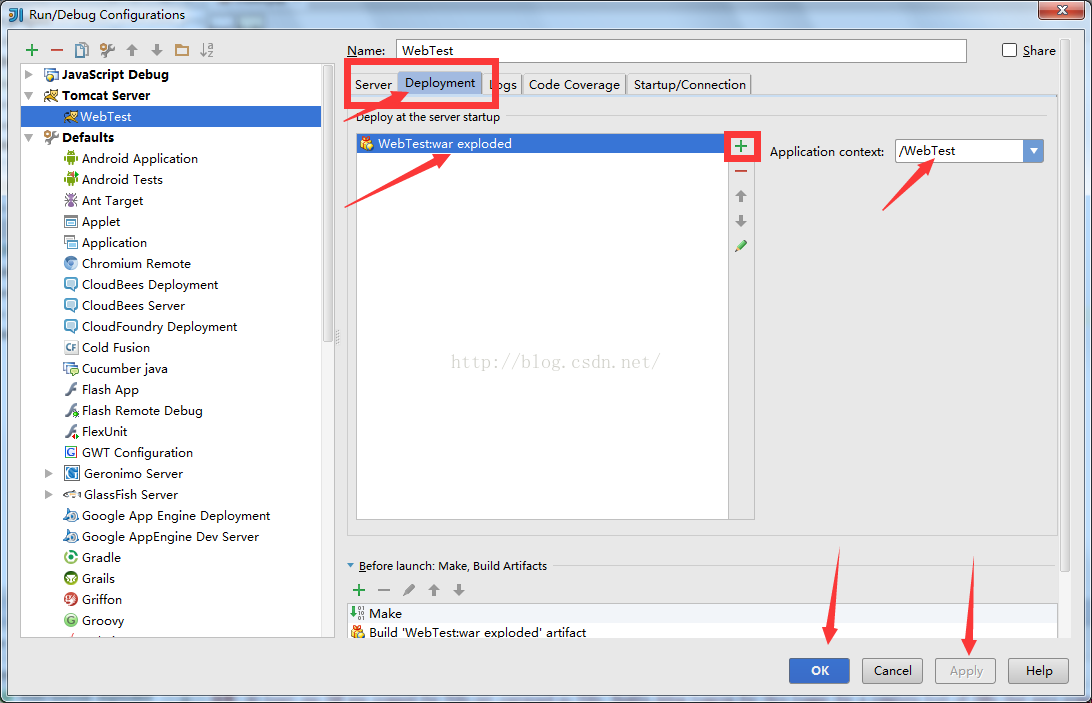Screen dimensions: 1092x703
Task: Move deployment artifact up
Action: coord(741,196)
